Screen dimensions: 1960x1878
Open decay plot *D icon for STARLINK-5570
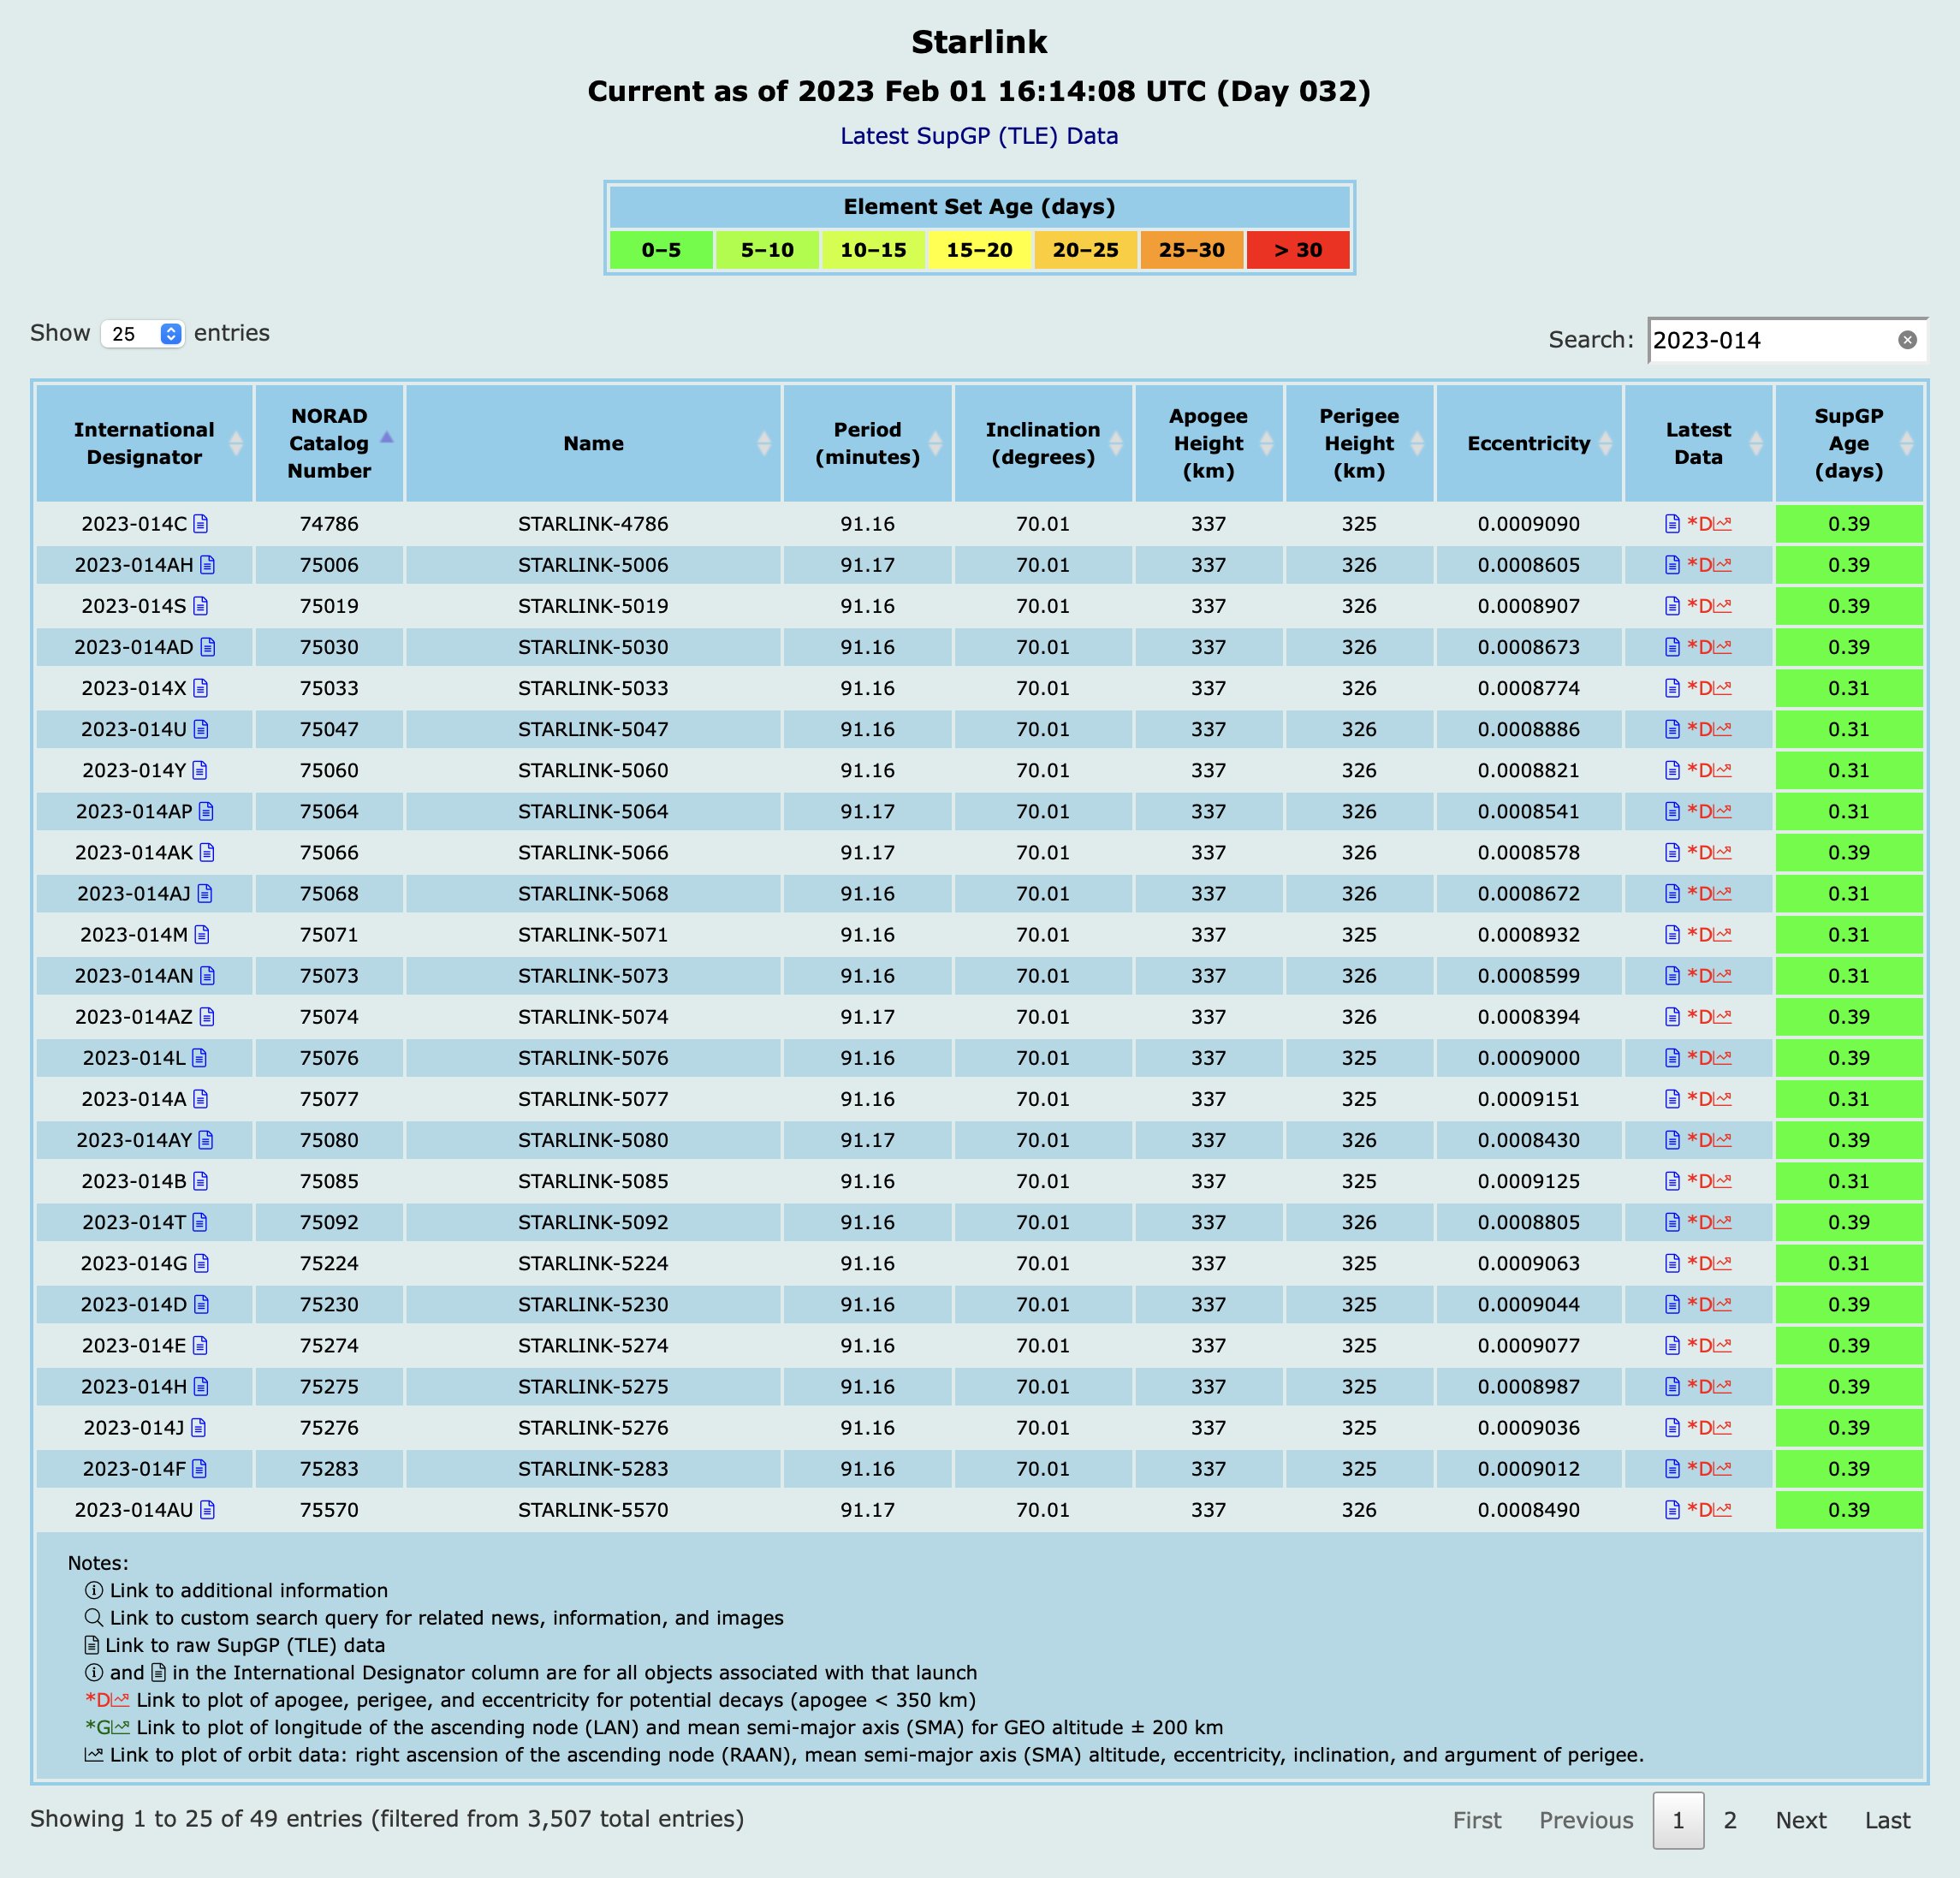tap(1709, 1510)
